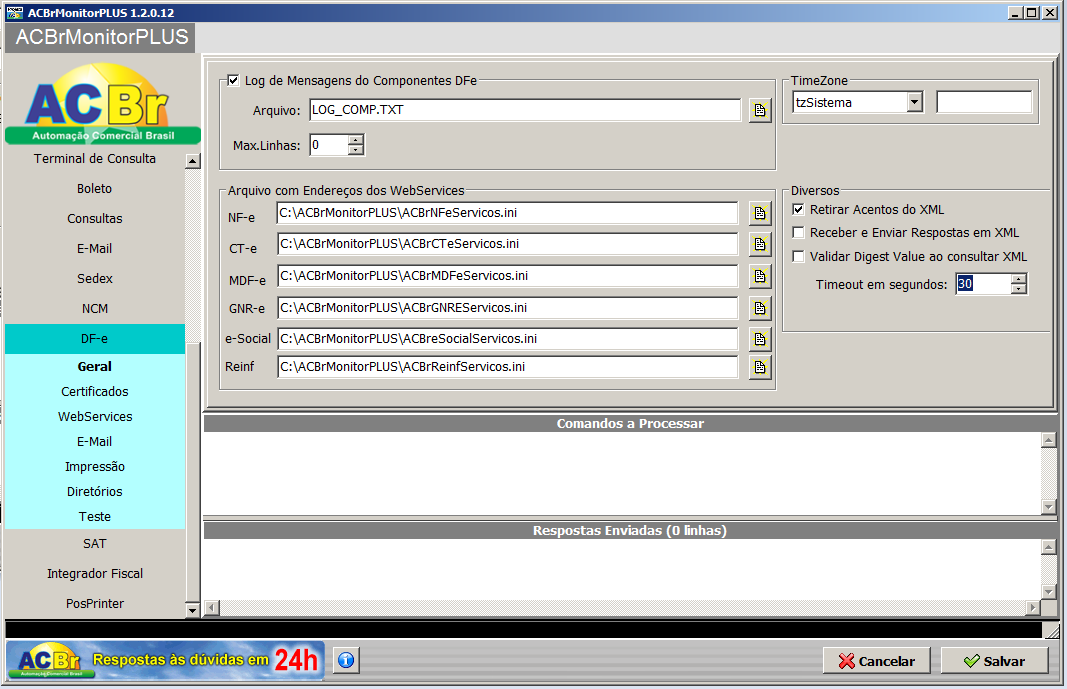Select the DF-e section header

coord(95,339)
